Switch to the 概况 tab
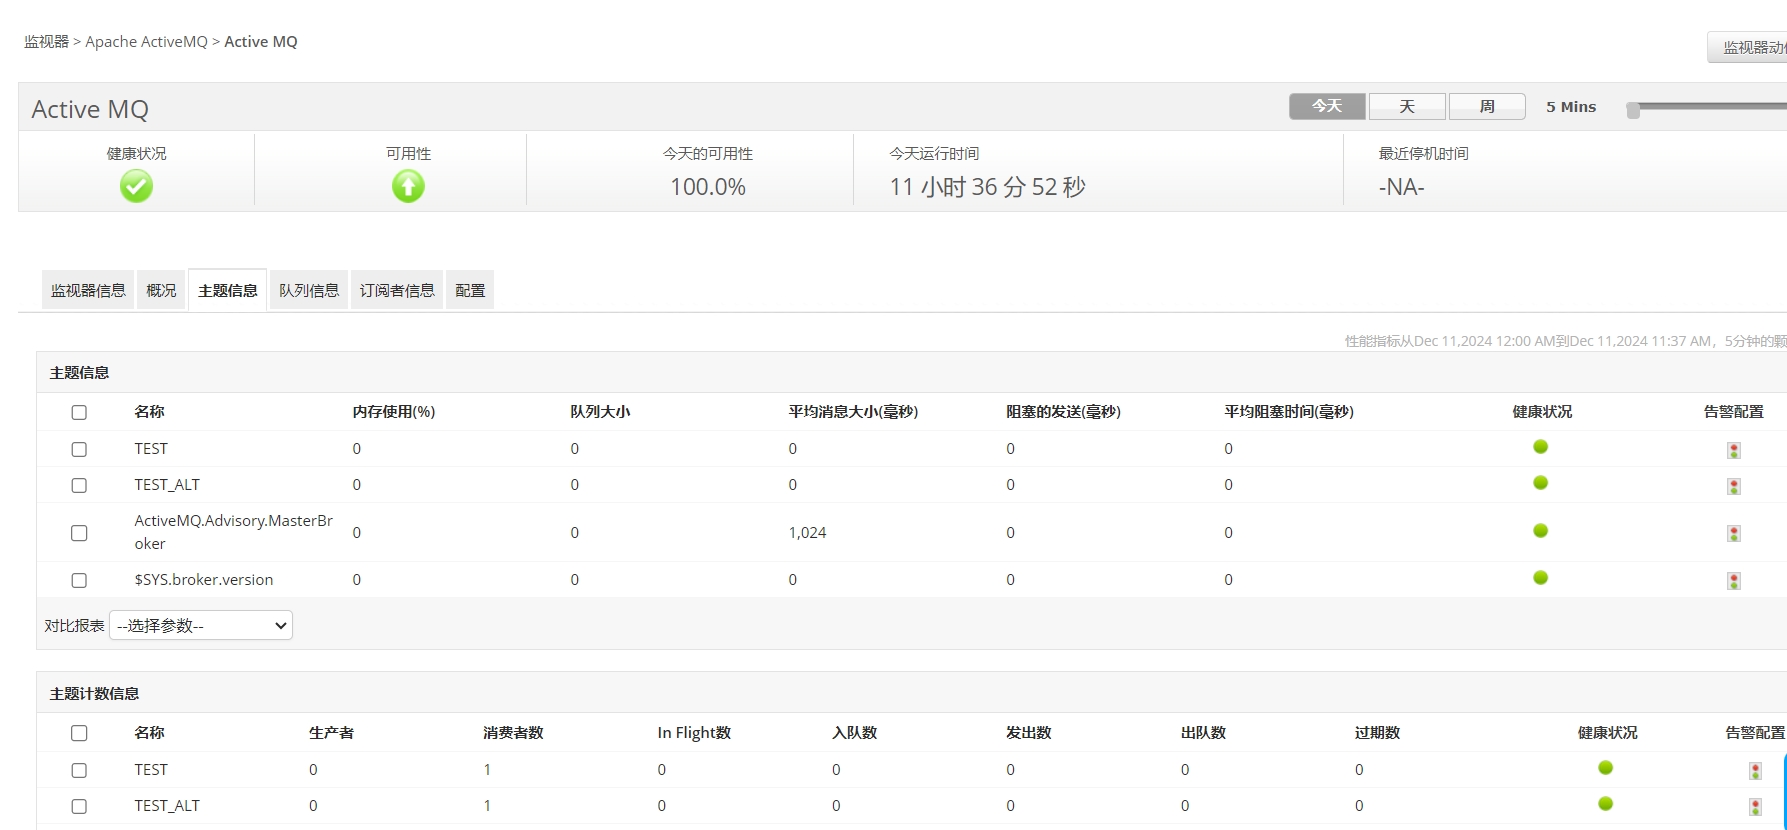The width and height of the screenshot is (1787, 830). 161,290
